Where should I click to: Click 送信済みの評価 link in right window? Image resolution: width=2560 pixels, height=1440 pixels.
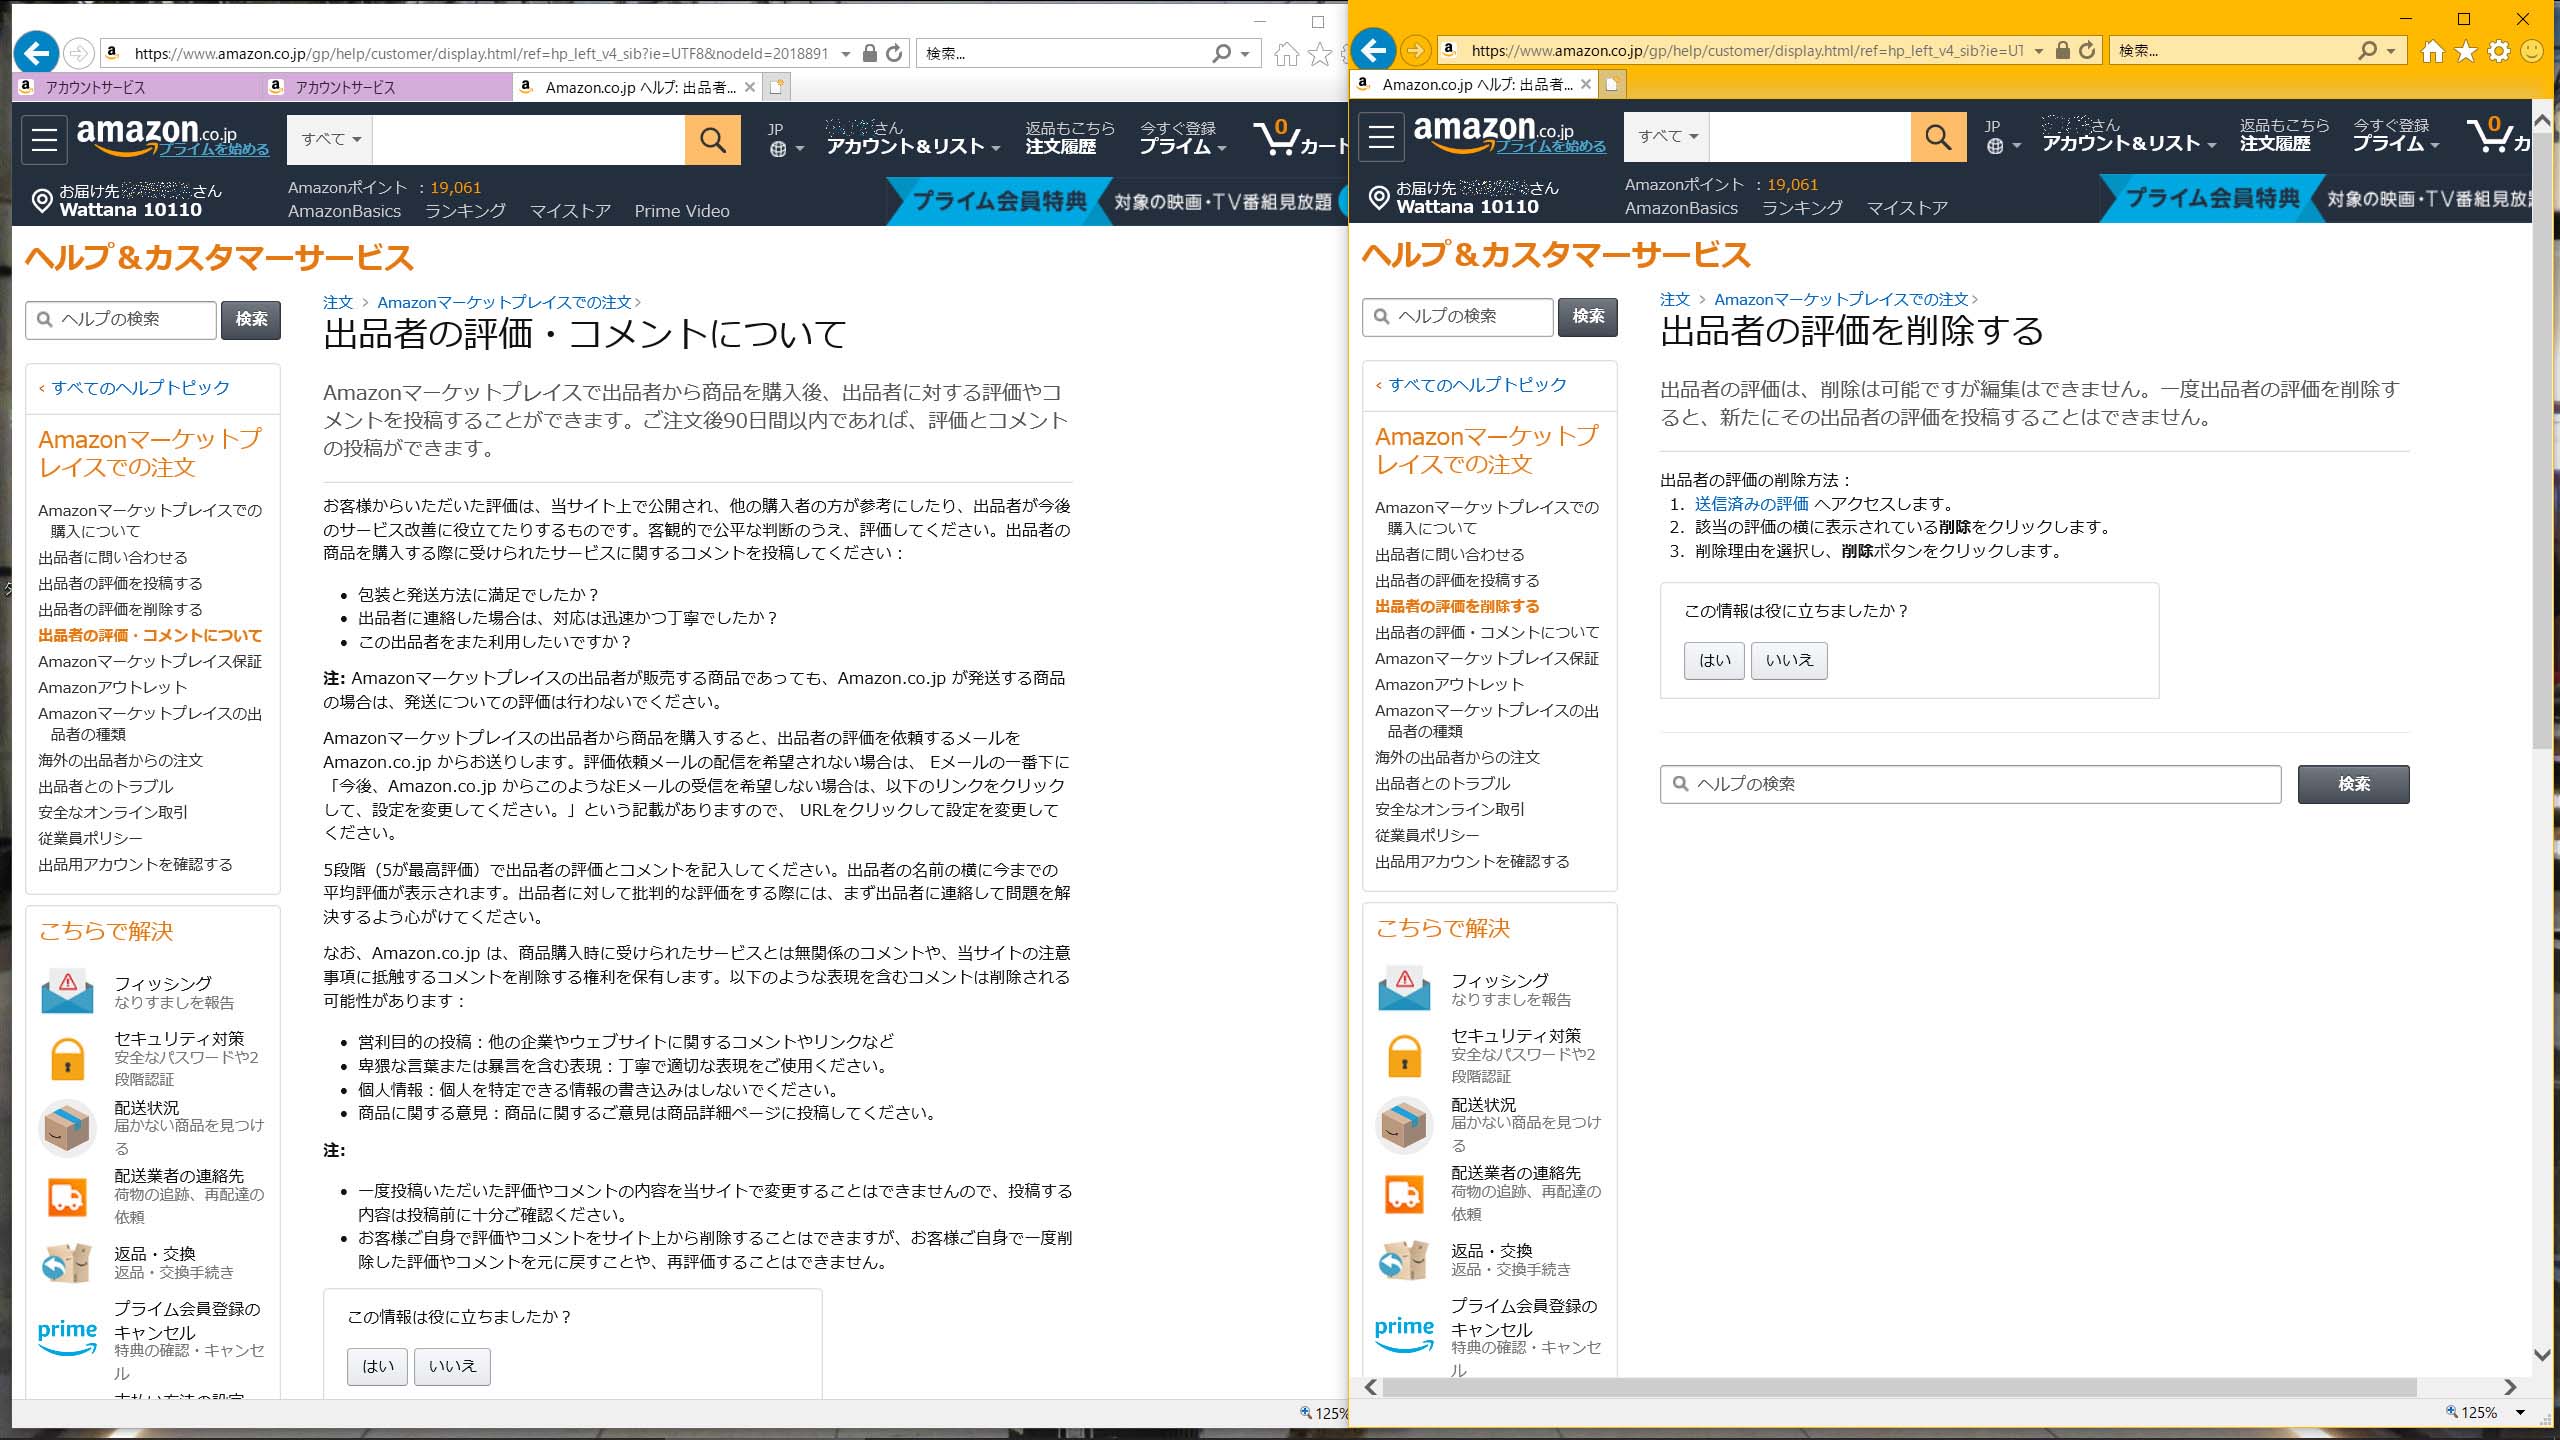[x=1751, y=503]
